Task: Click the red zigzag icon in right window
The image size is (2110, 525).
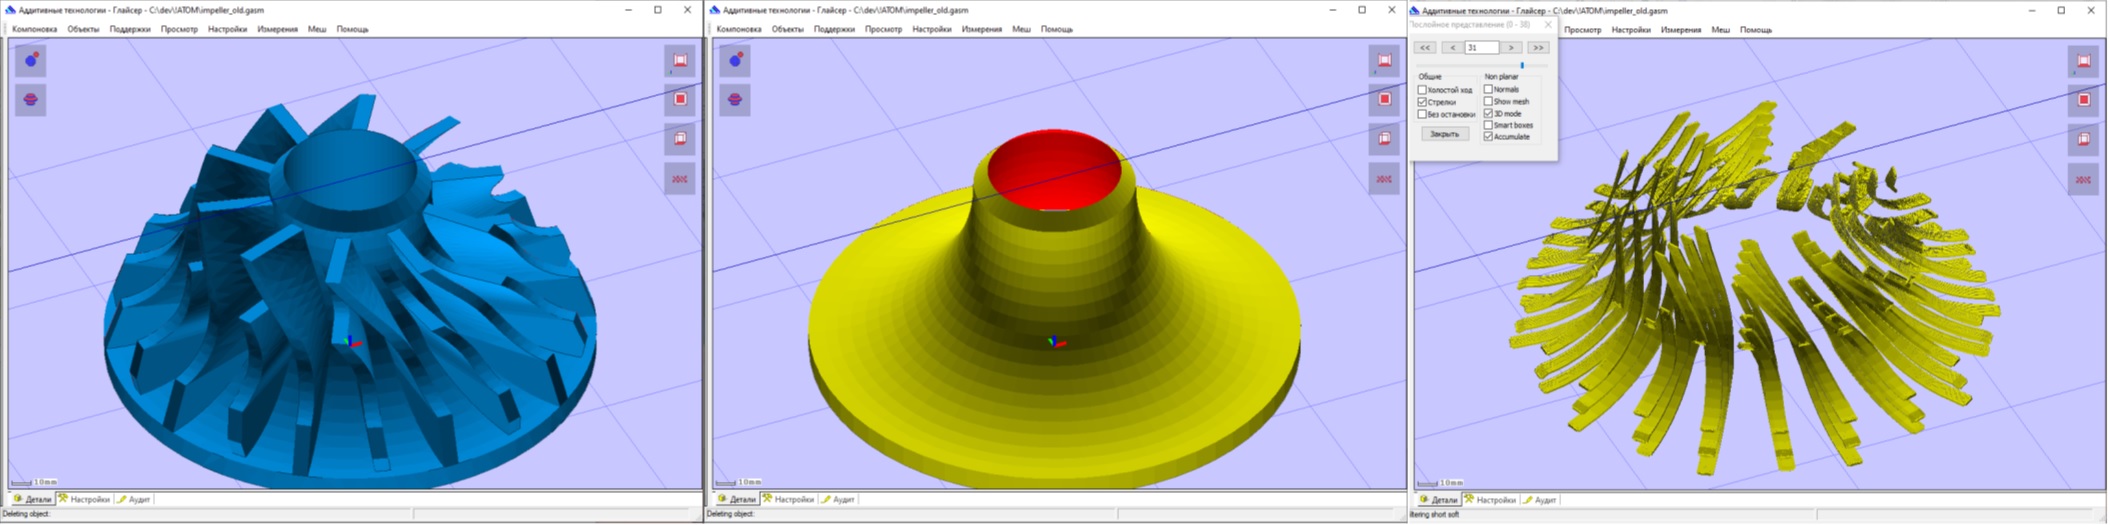Action: tap(2084, 179)
